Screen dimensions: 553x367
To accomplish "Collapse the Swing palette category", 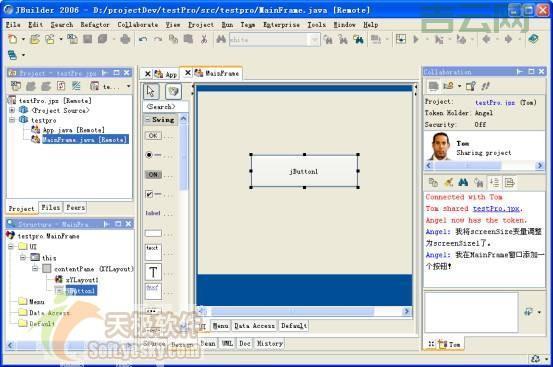I will point(147,120).
